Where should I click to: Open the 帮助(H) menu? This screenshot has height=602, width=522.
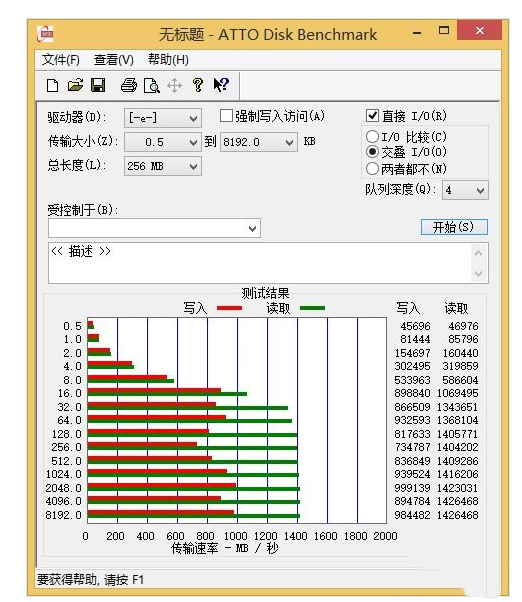pos(168,60)
